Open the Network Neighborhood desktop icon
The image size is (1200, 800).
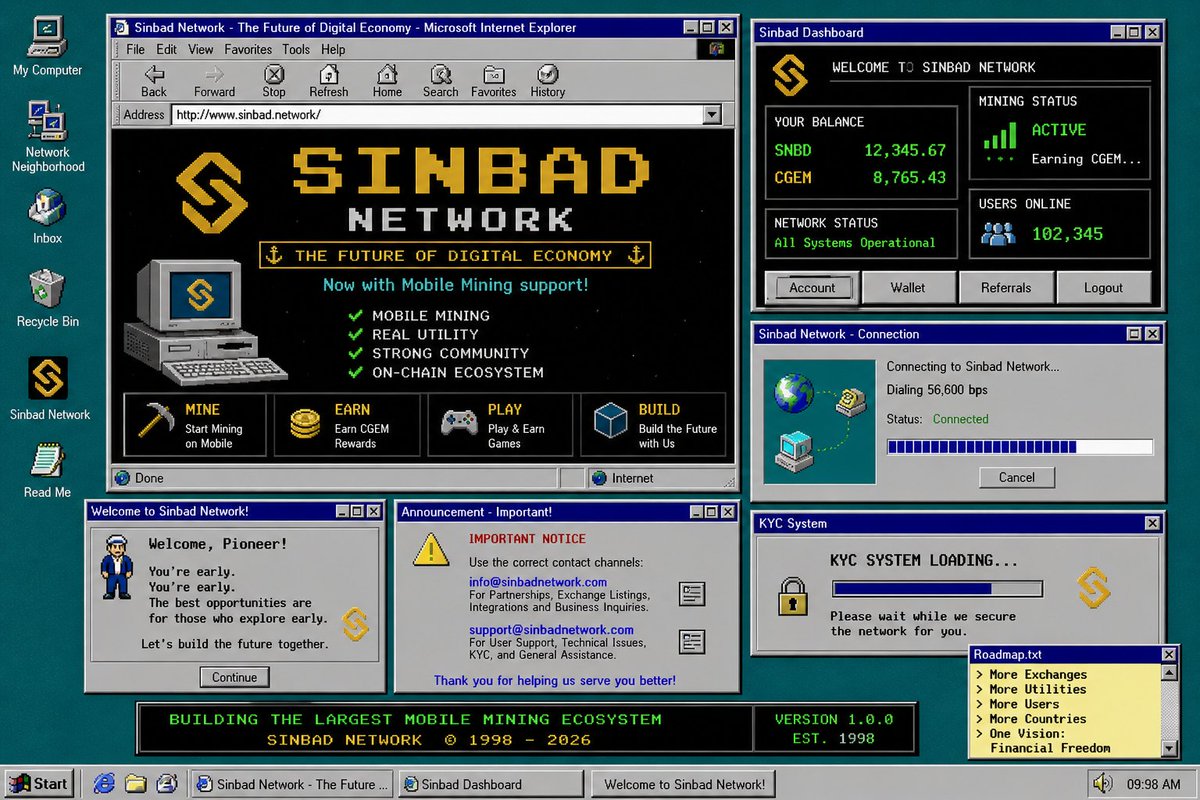coord(47,135)
